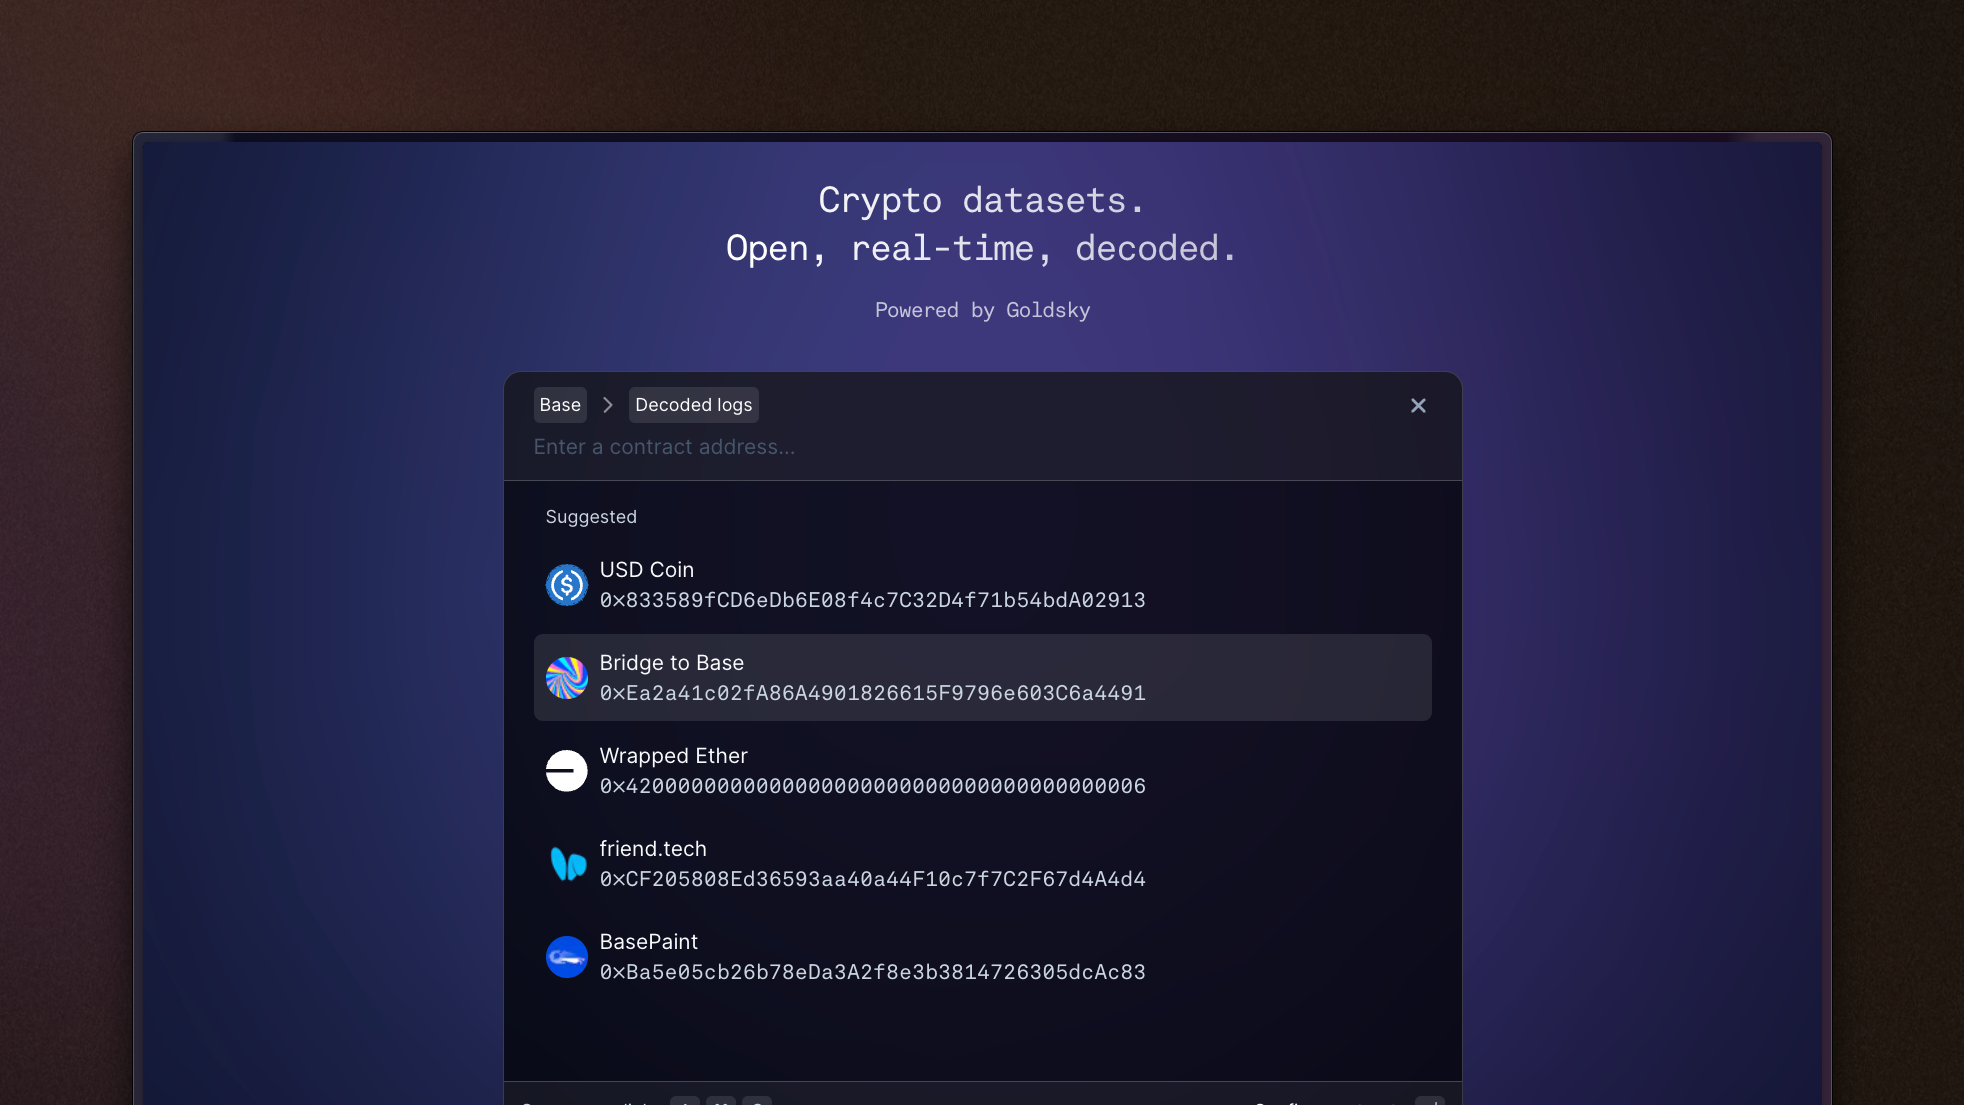Click the BasePaint 0xBa5e05 contract address
Image resolution: width=1964 pixels, height=1105 pixels.
(873, 972)
